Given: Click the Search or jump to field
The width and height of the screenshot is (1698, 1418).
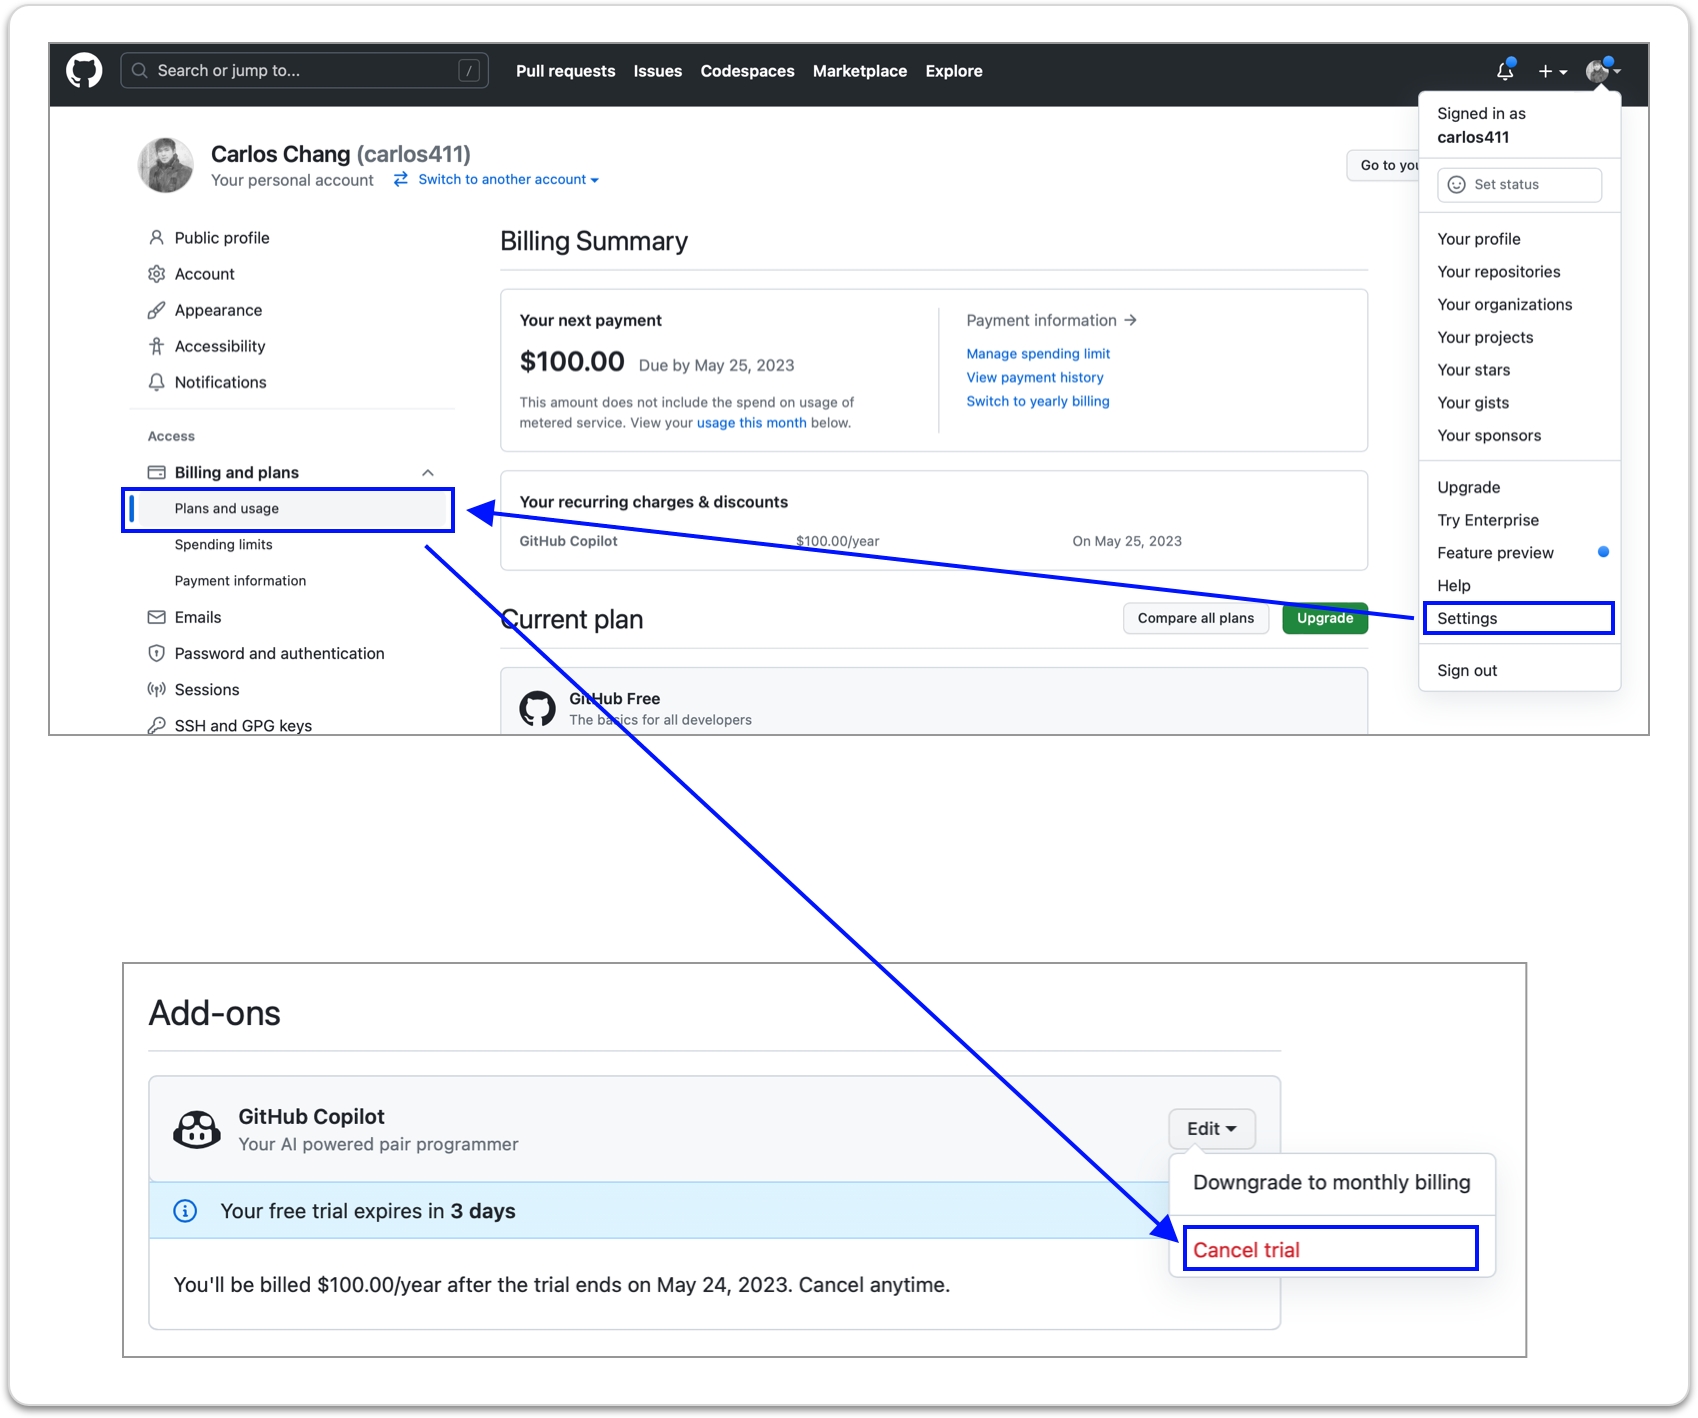Looking at the screenshot, I should point(300,71).
